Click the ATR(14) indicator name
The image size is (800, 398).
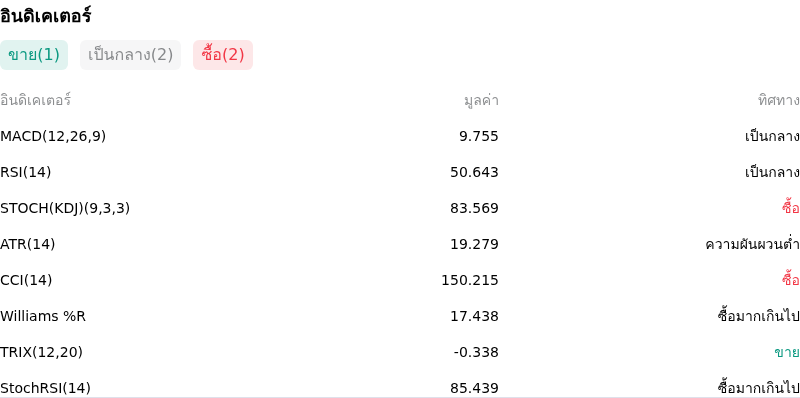pos(28,244)
